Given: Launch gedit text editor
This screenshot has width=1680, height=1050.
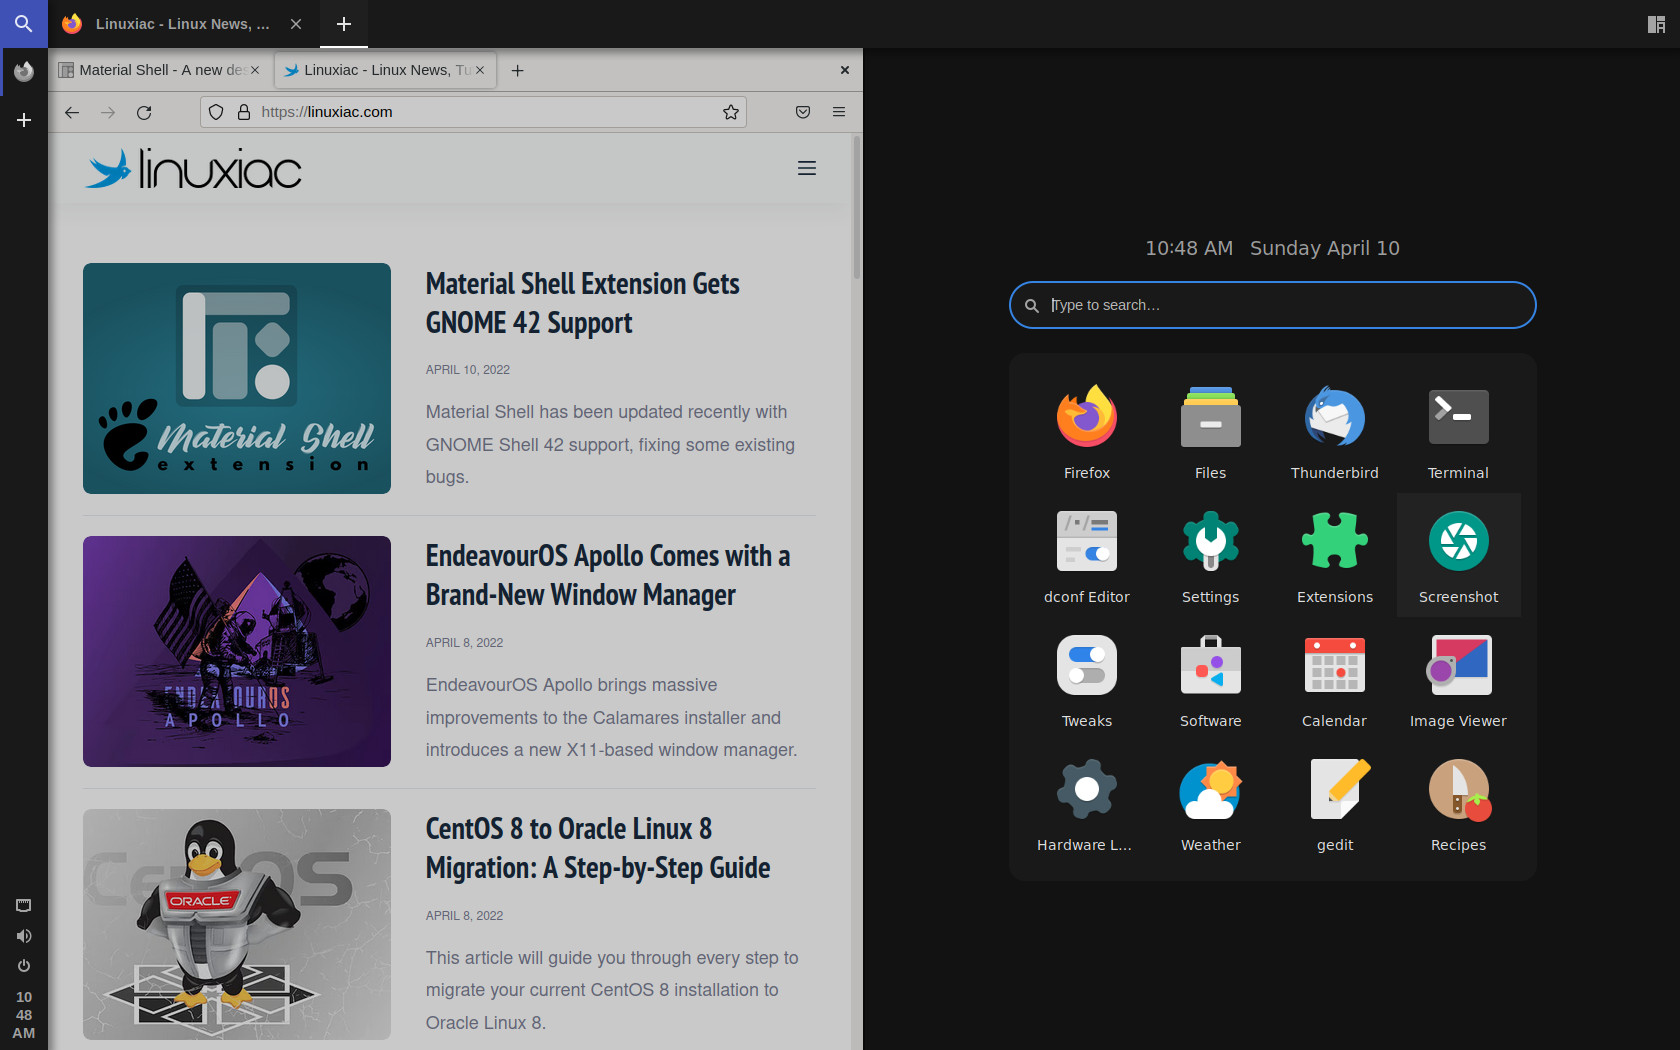Looking at the screenshot, I should point(1334,803).
